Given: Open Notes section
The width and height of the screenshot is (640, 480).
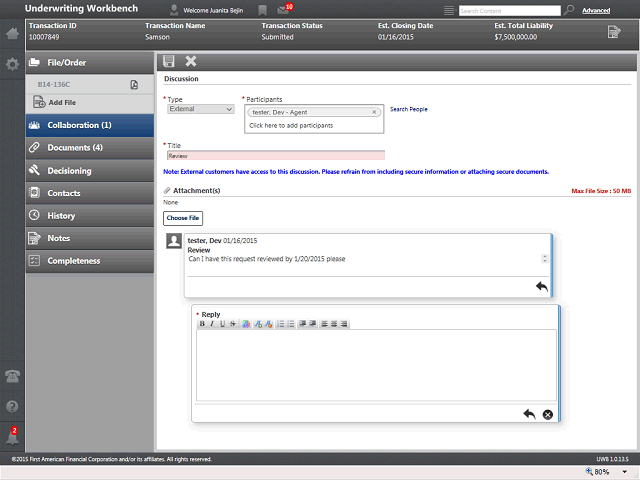Looking at the screenshot, I should pyautogui.click(x=90, y=238).
